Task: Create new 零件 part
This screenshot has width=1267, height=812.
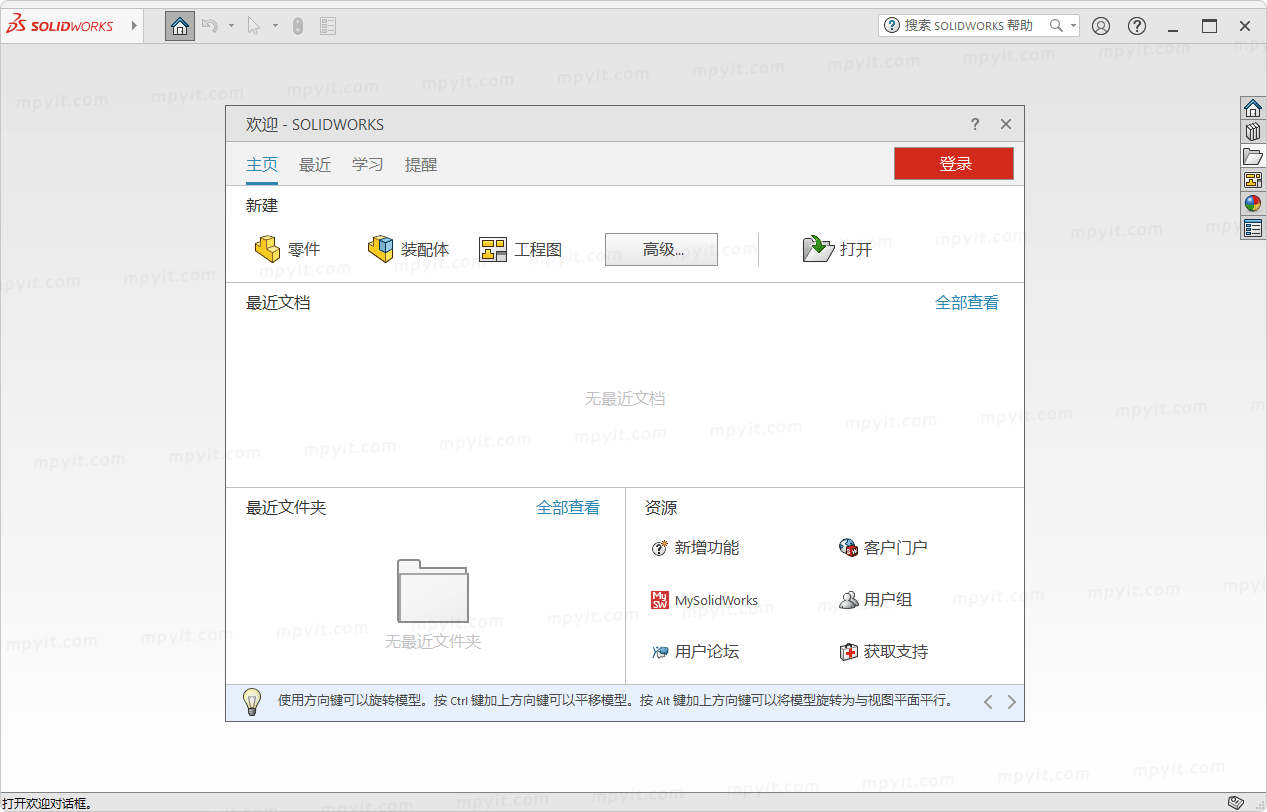Action: [287, 249]
